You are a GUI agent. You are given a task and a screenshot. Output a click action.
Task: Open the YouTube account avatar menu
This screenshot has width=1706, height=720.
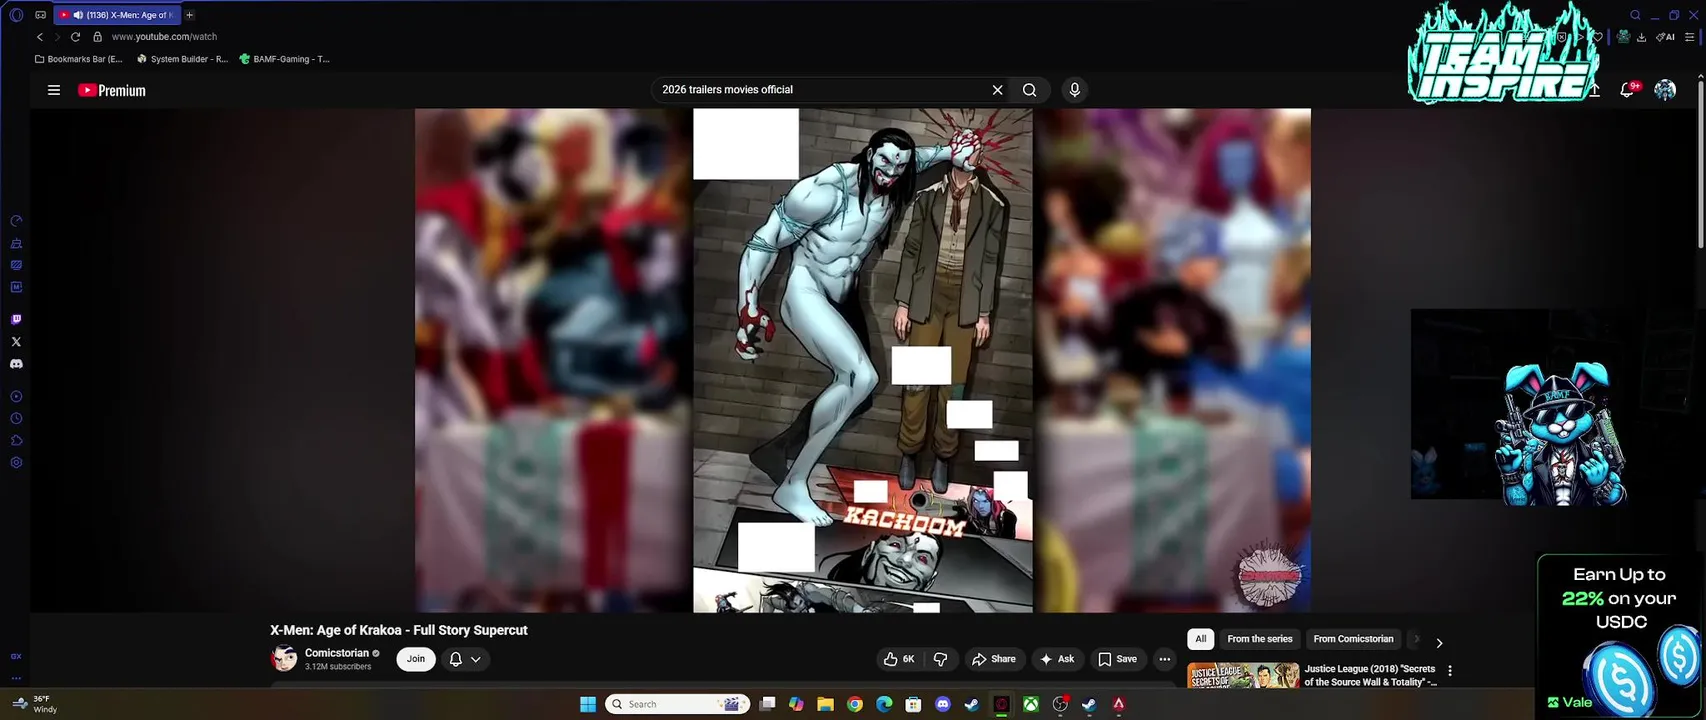[1665, 90]
